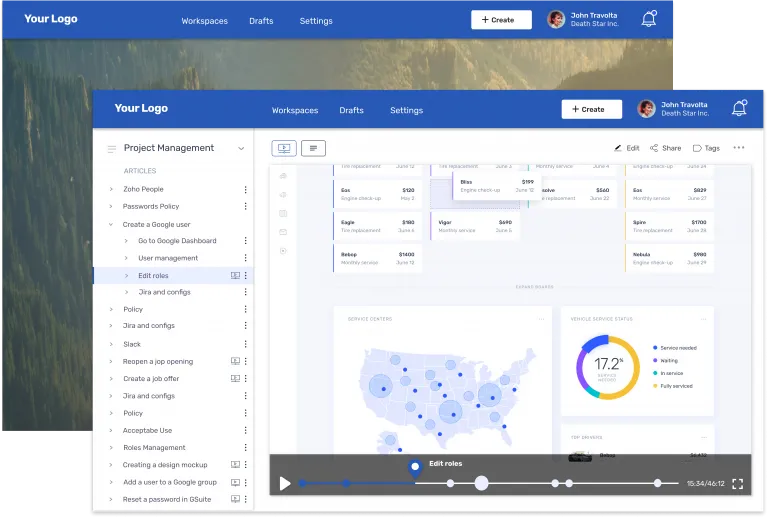This screenshot has width=768, height=518.
Task: Click the Edit pencil icon
Action: 618,148
